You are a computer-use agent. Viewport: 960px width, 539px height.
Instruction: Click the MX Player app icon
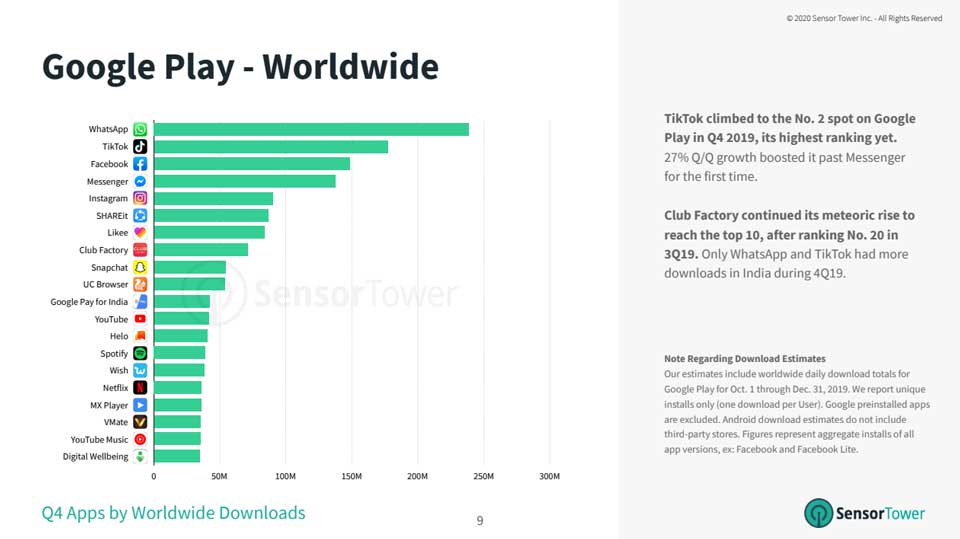tap(140, 405)
